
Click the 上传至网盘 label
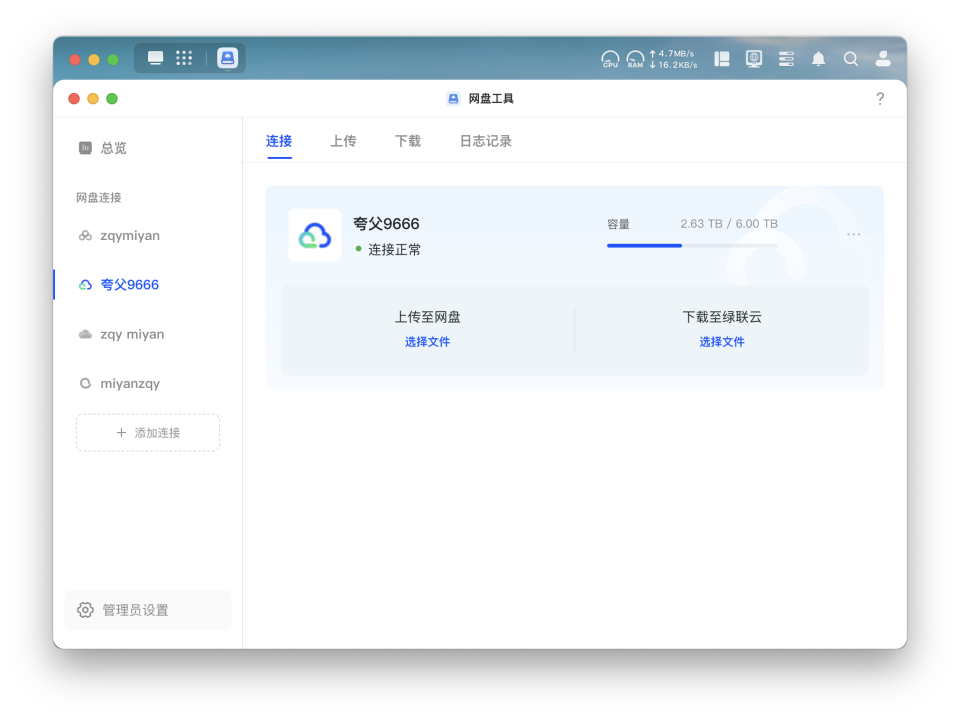(427, 317)
